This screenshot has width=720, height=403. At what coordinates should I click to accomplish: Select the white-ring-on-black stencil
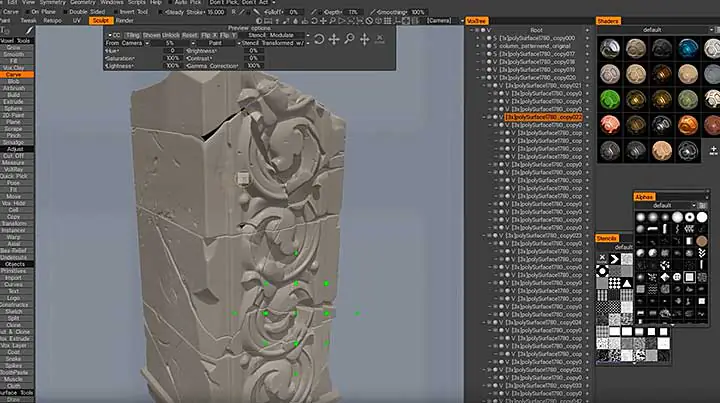pyautogui.click(x=602, y=271)
